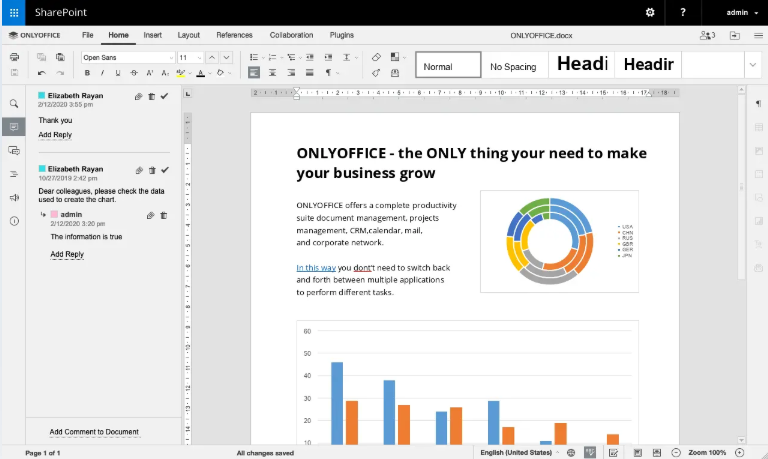
Task: Apply strikethrough formatting
Action: [134, 73]
